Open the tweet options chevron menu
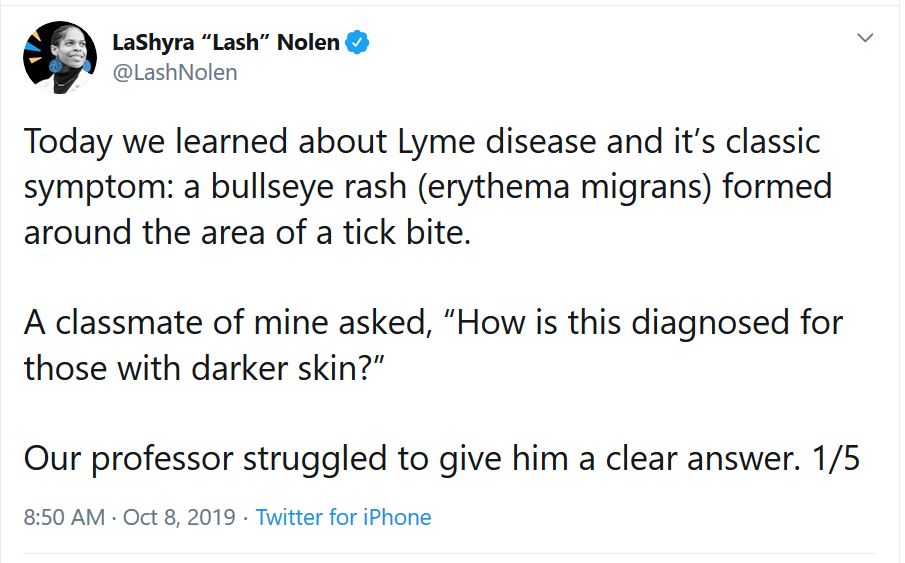This screenshot has height=563, width=905. 865,39
